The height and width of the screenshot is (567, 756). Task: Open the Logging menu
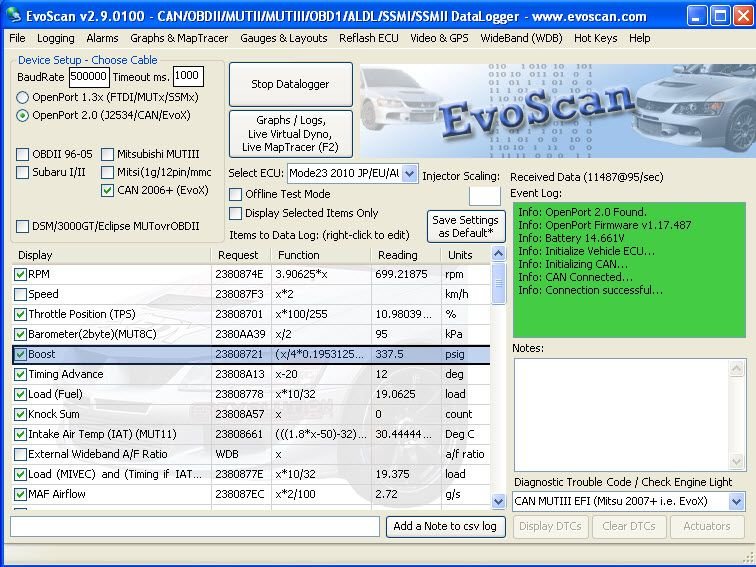tap(56, 38)
